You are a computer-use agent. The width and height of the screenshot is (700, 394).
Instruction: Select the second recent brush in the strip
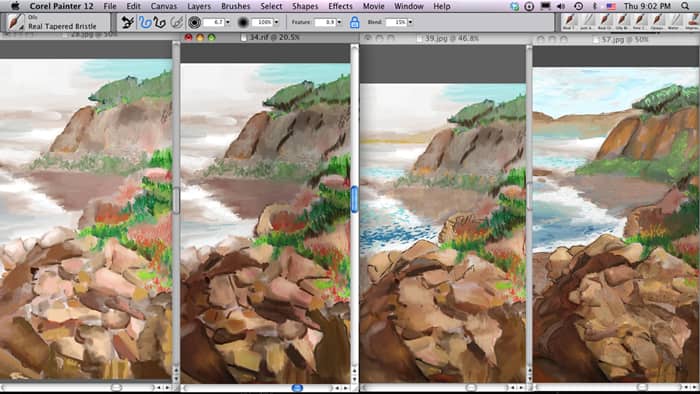coord(588,21)
